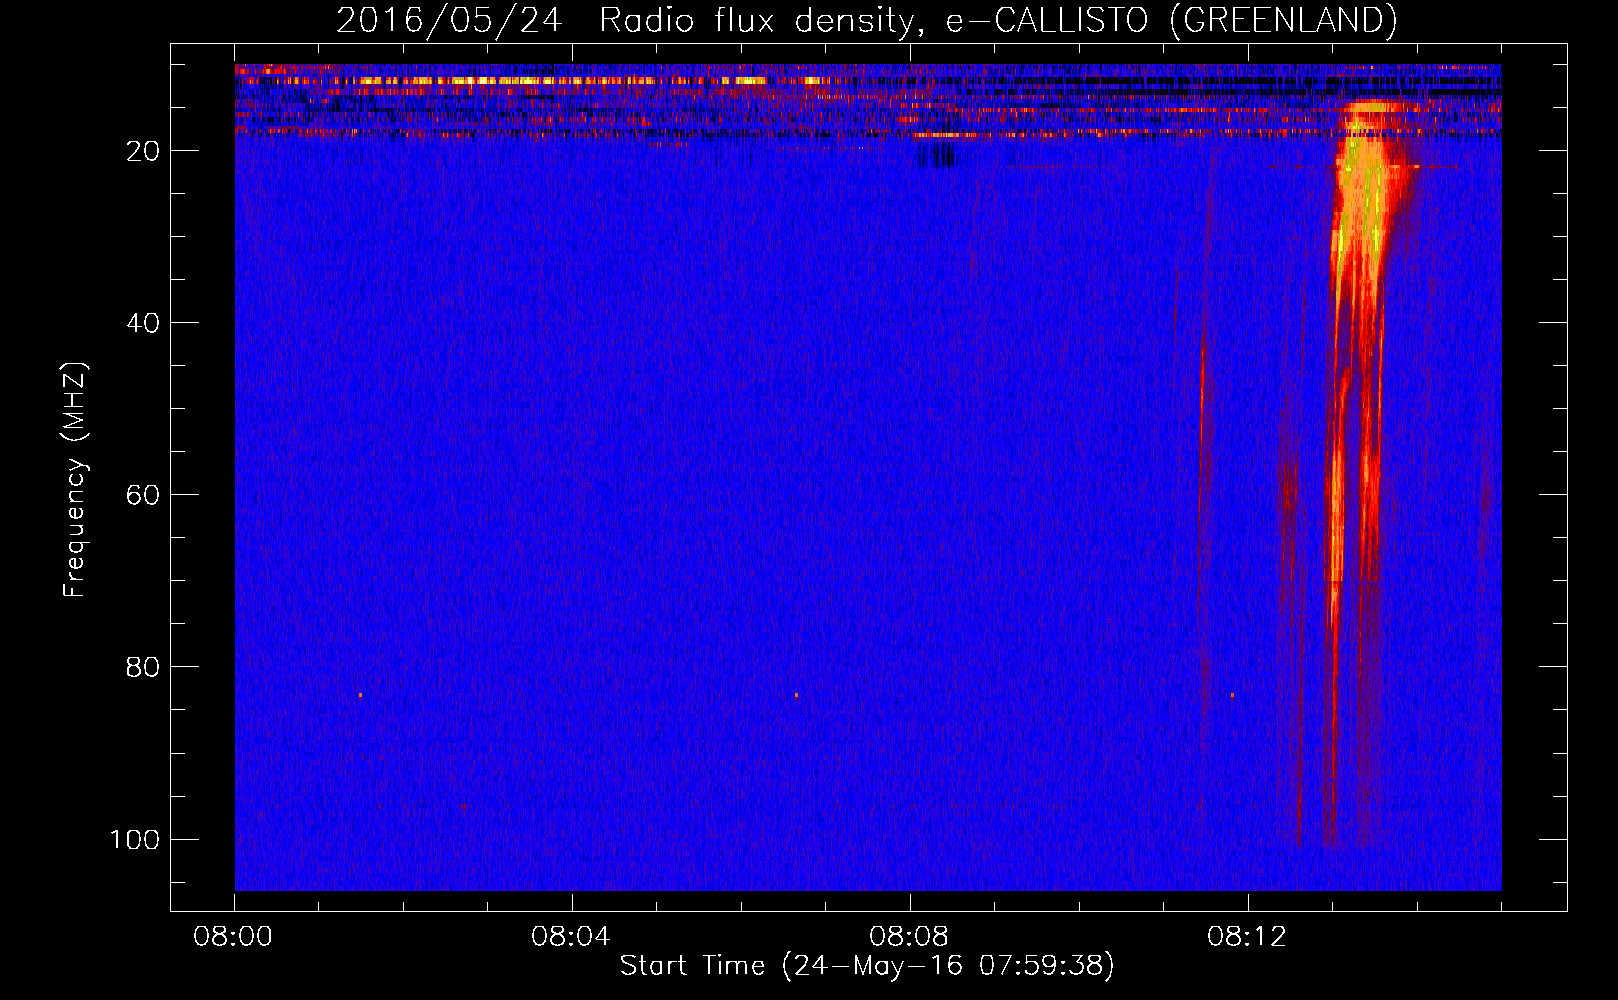1618x1000 pixels.
Task: Click the "08:12" time tick label
Action: pyautogui.click(x=1247, y=937)
